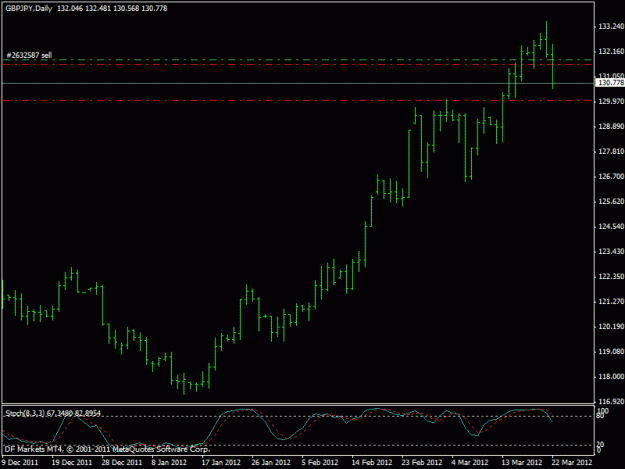Click the '28 Dec 2011' date label

click(122, 462)
